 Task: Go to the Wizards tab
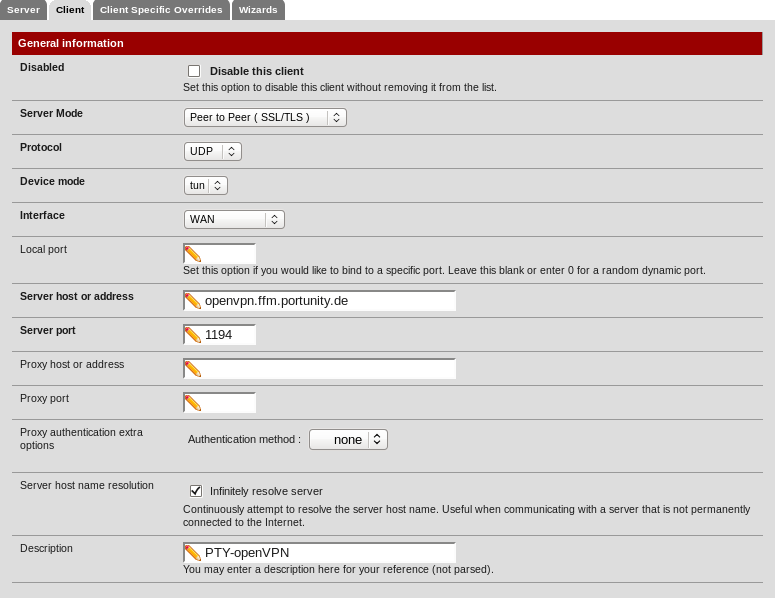coord(258,10)
